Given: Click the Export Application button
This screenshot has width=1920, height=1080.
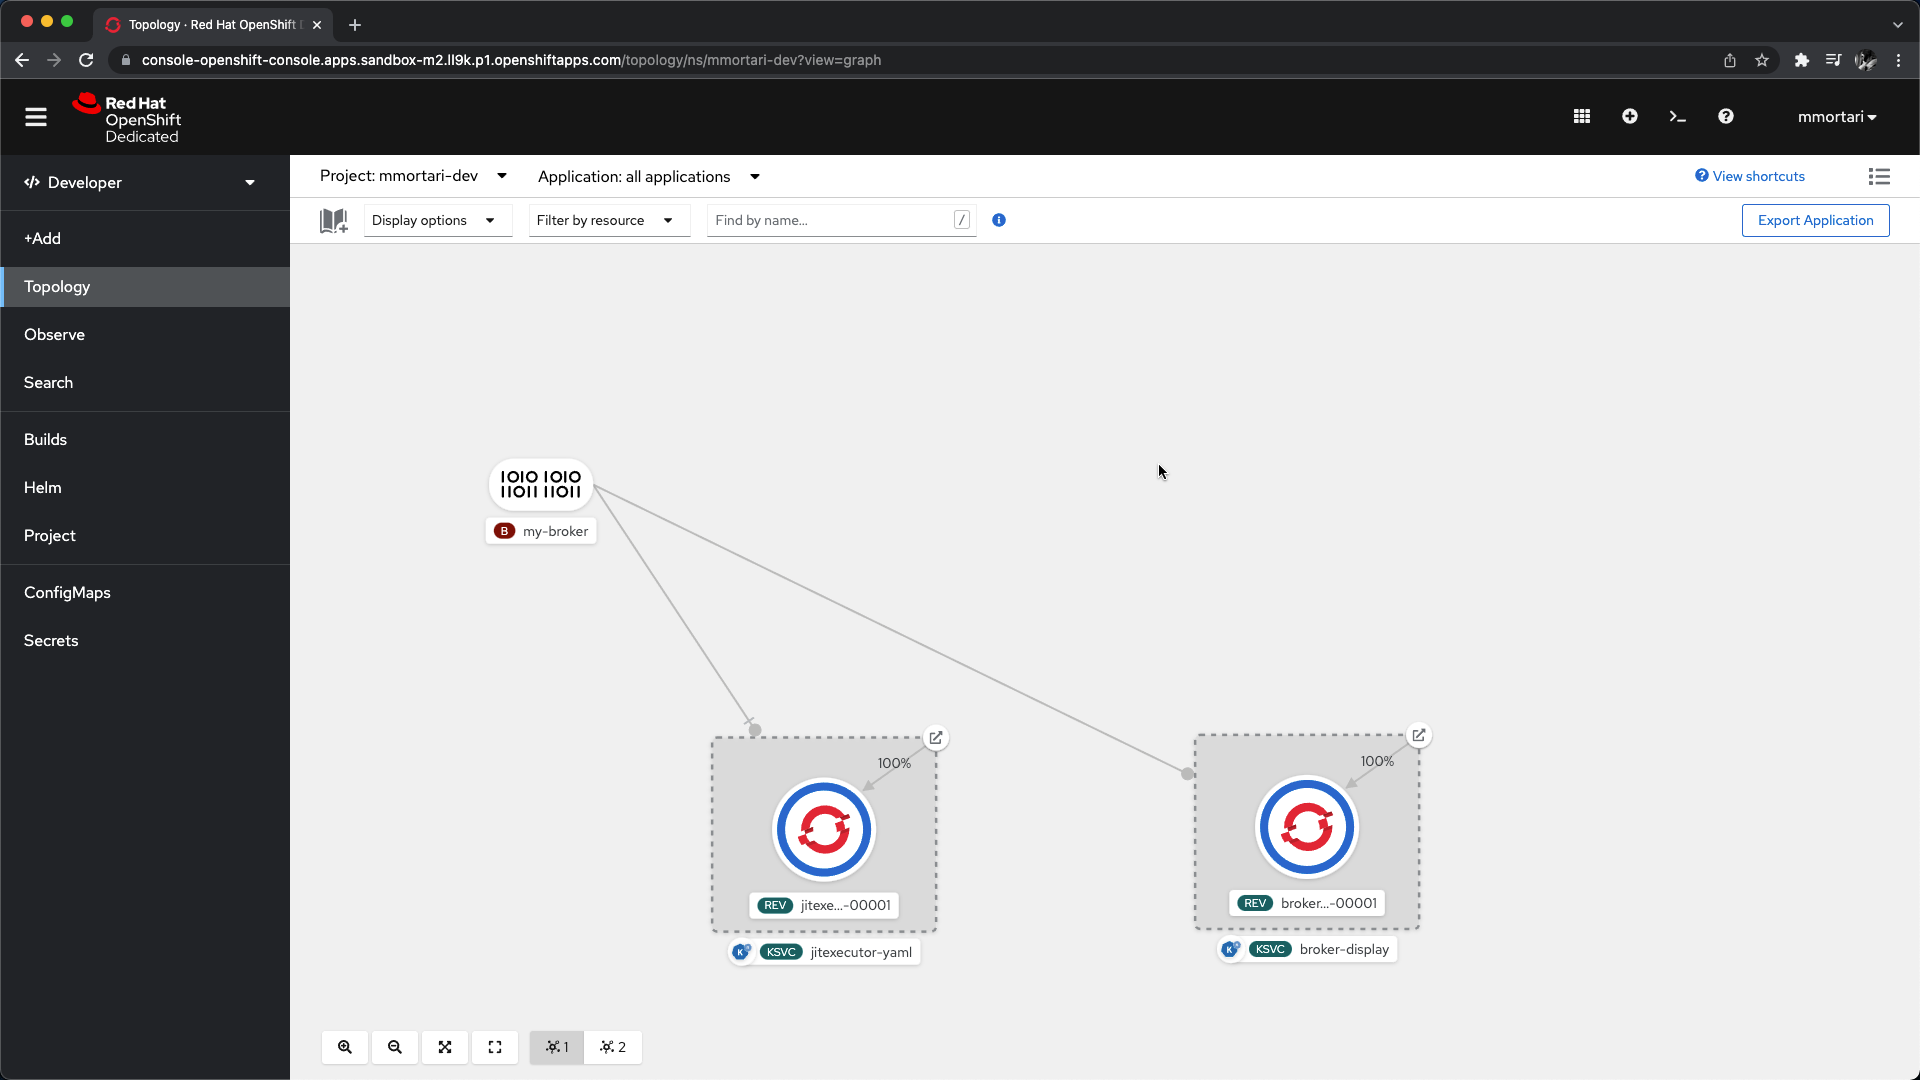Looking at the screenshot, I should point(1815,221).
